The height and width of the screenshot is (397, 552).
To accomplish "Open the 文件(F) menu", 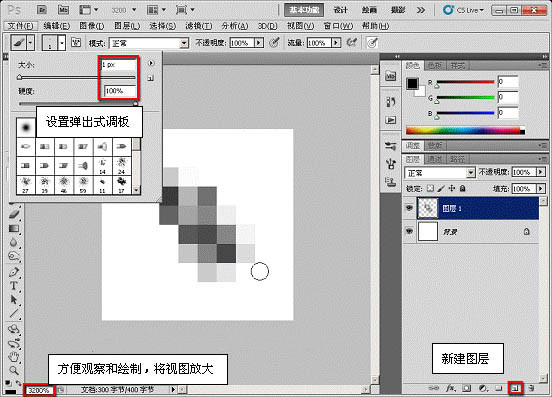I will click(x=20, y=26).
